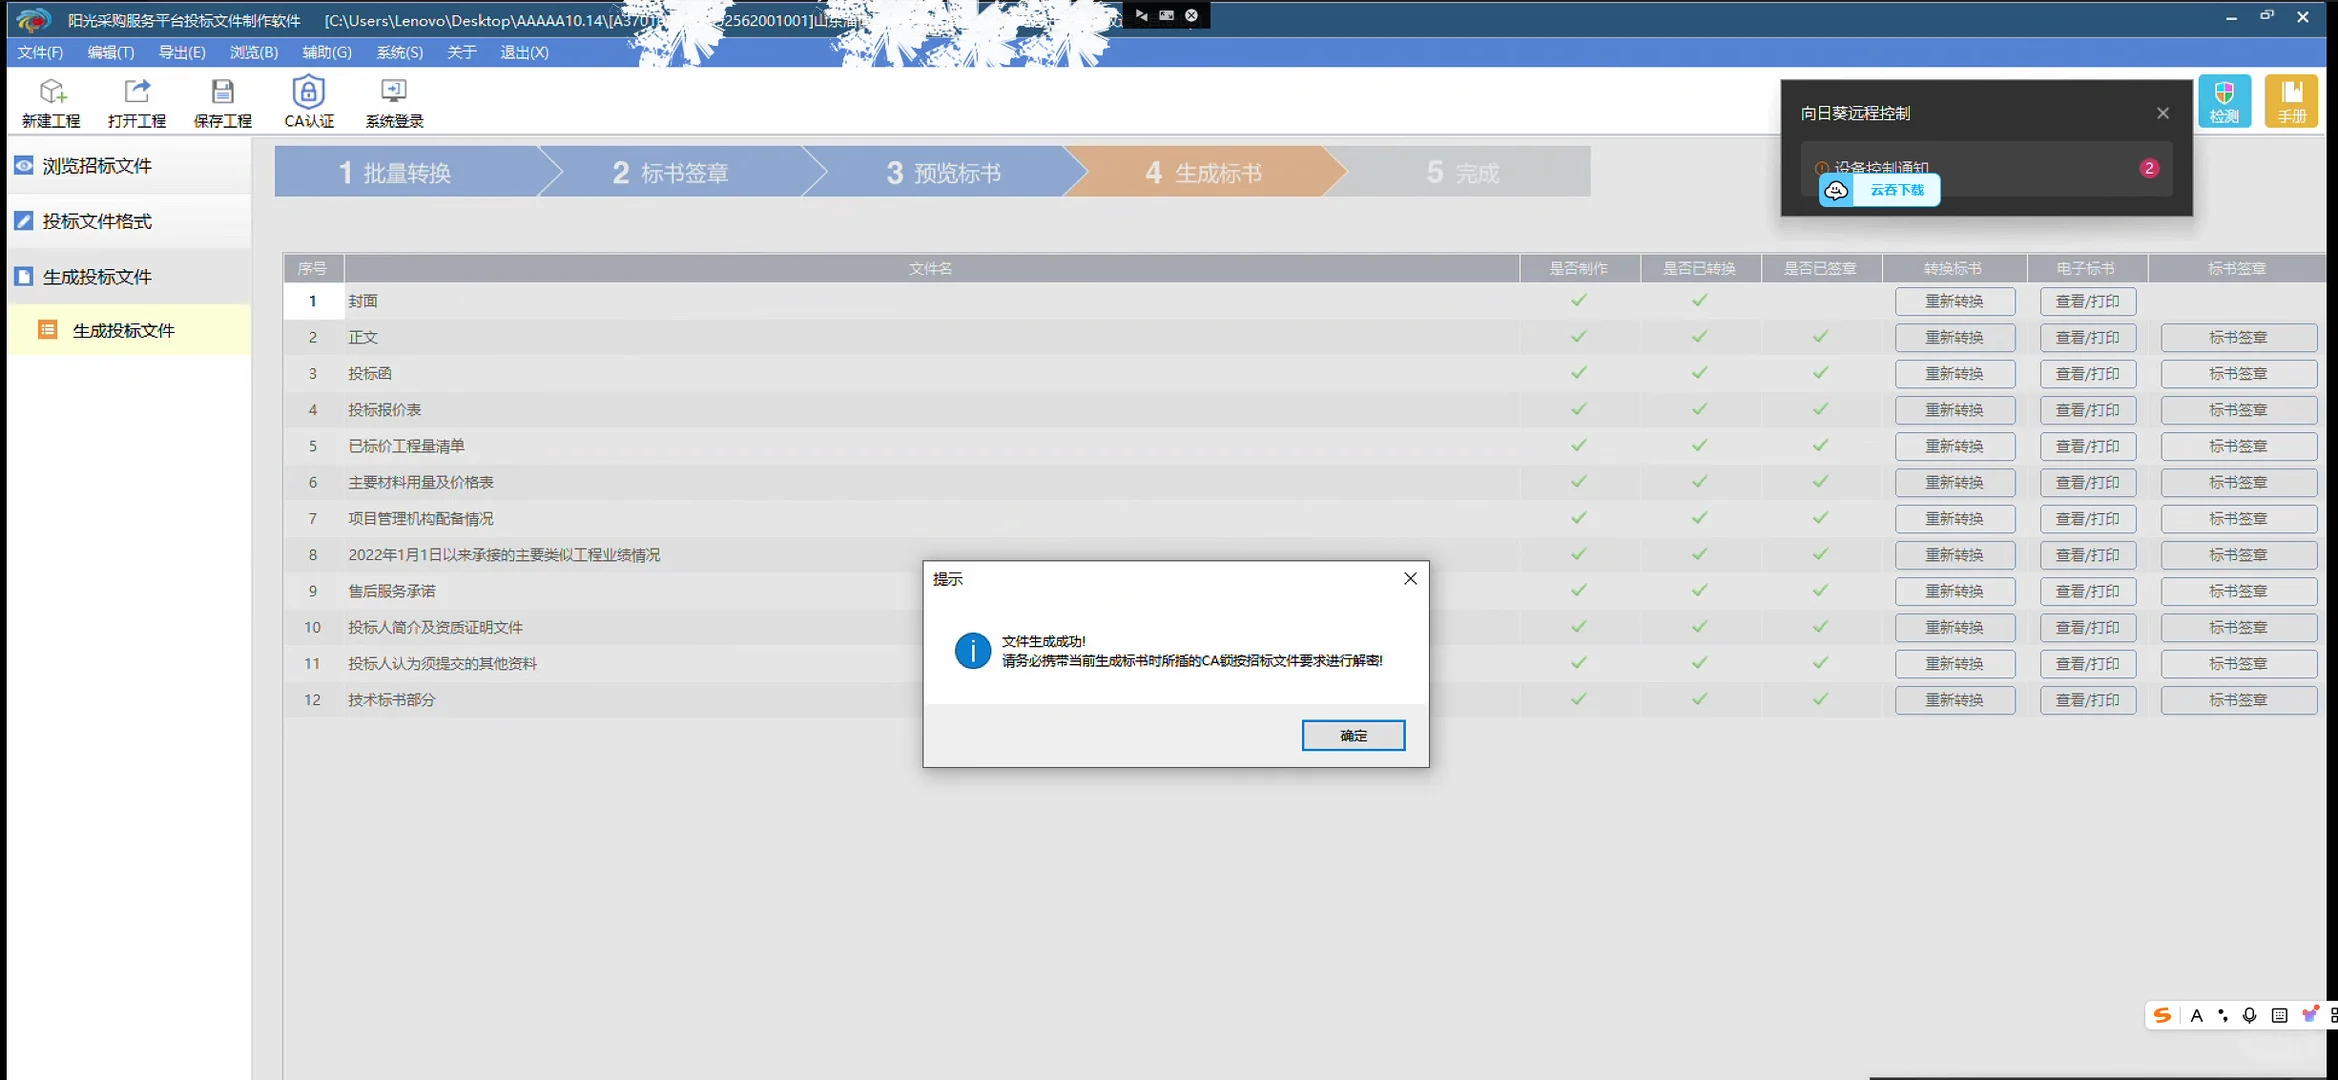Click the 云吞下载 cloud download badge

coord(1880,190)
